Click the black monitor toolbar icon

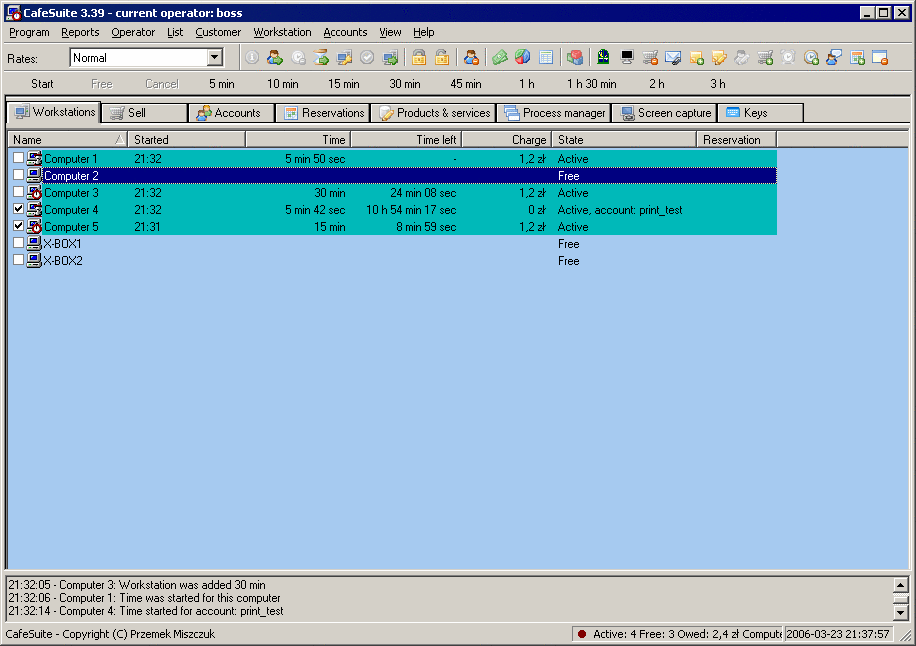pyautogui.click(x=627, y=58)
